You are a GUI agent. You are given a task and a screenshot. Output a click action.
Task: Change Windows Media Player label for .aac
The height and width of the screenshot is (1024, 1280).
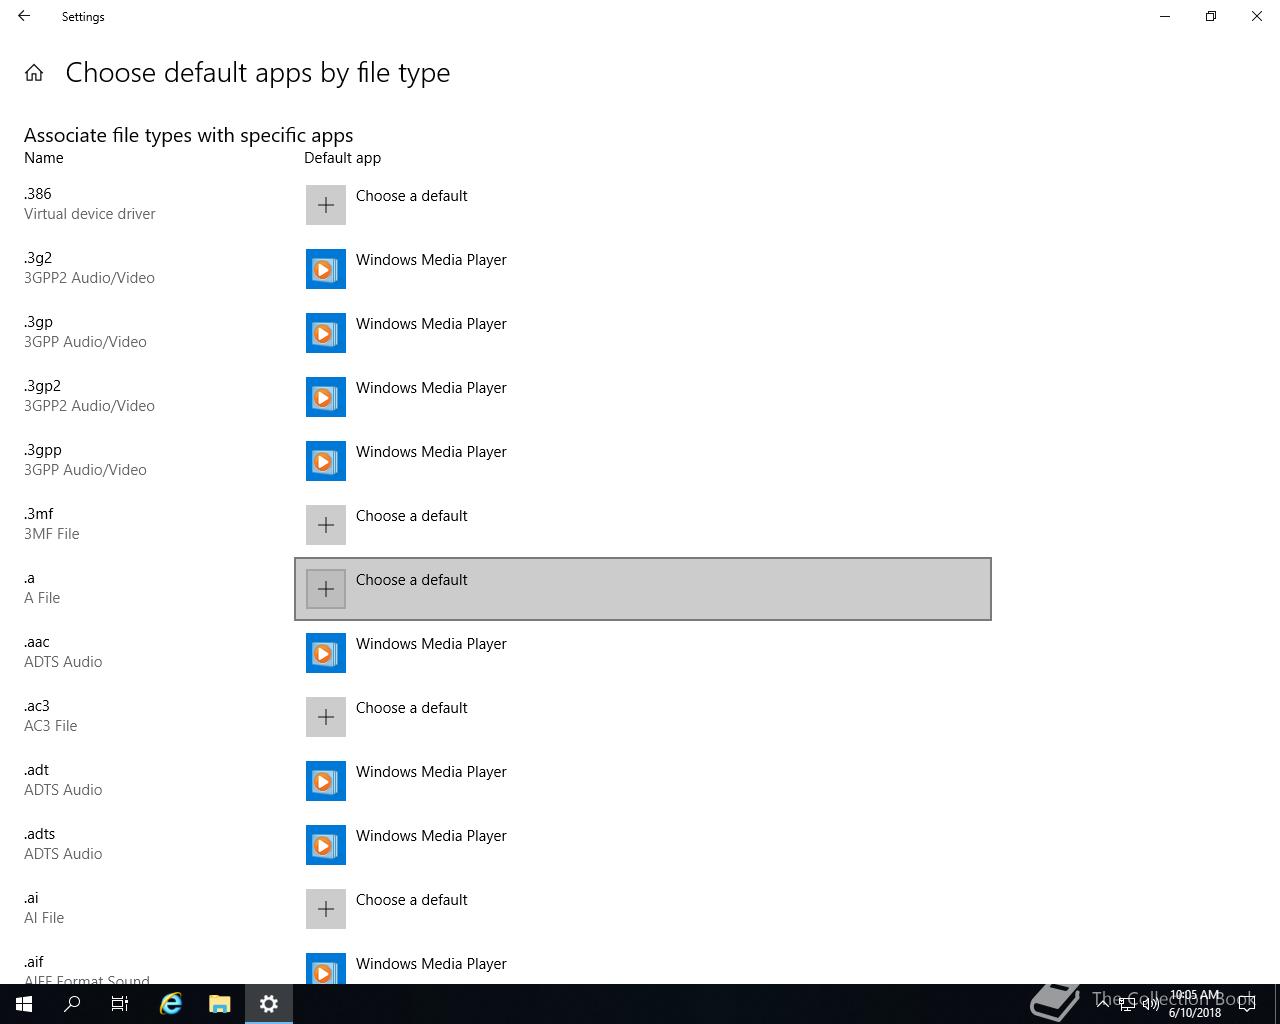point(431,644)
